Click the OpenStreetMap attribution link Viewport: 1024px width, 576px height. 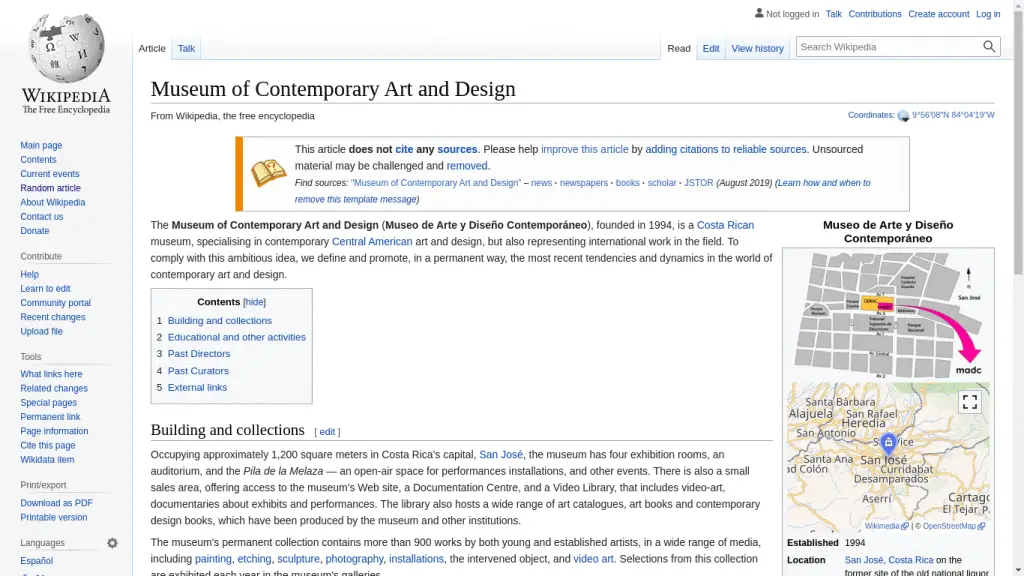[949, 526]
